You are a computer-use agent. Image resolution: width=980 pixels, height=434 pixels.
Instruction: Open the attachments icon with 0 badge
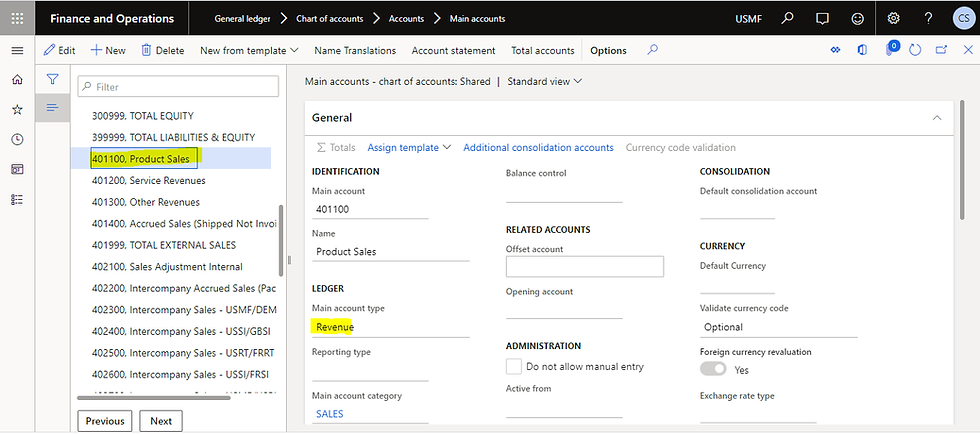tap(891, 49)
